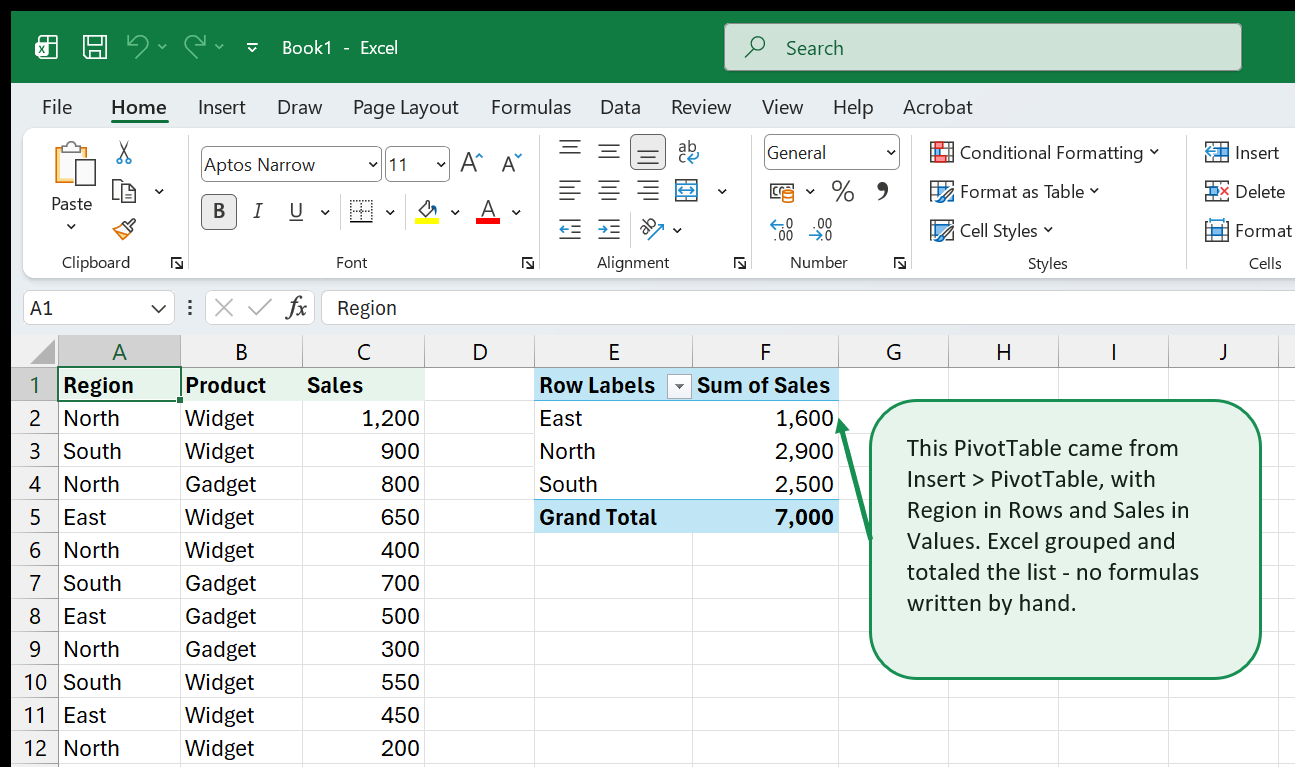Click Insert cells button
1295x767 pixels.
tap(1242, 152)
